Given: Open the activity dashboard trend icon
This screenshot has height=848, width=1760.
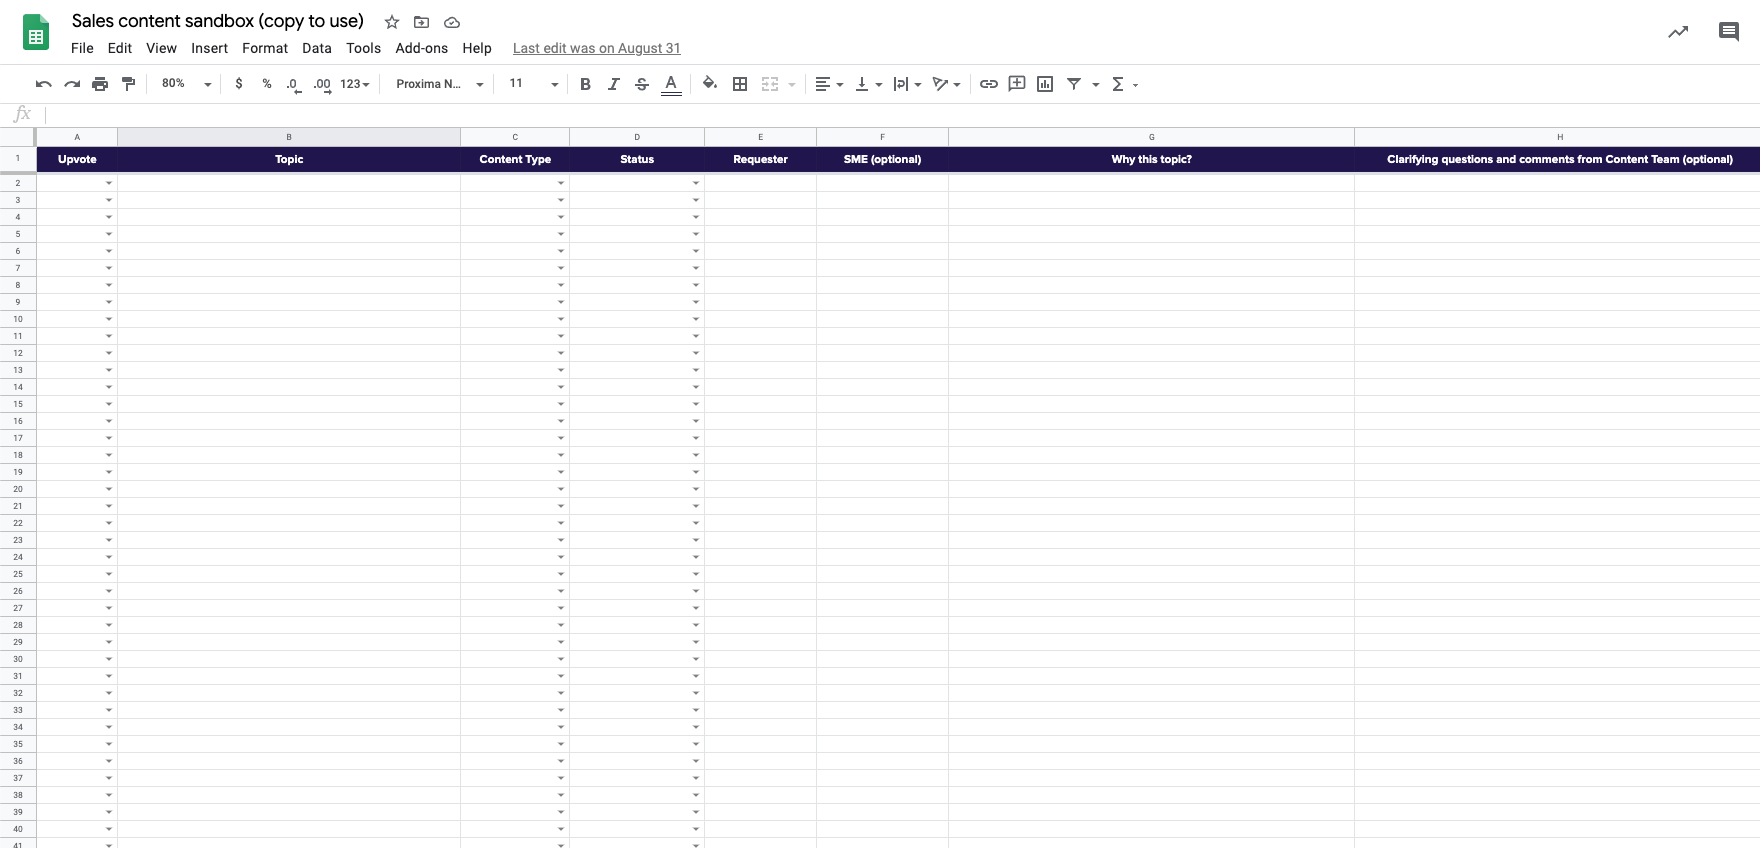Looking at the screenshot, I should click(1678, 32).
